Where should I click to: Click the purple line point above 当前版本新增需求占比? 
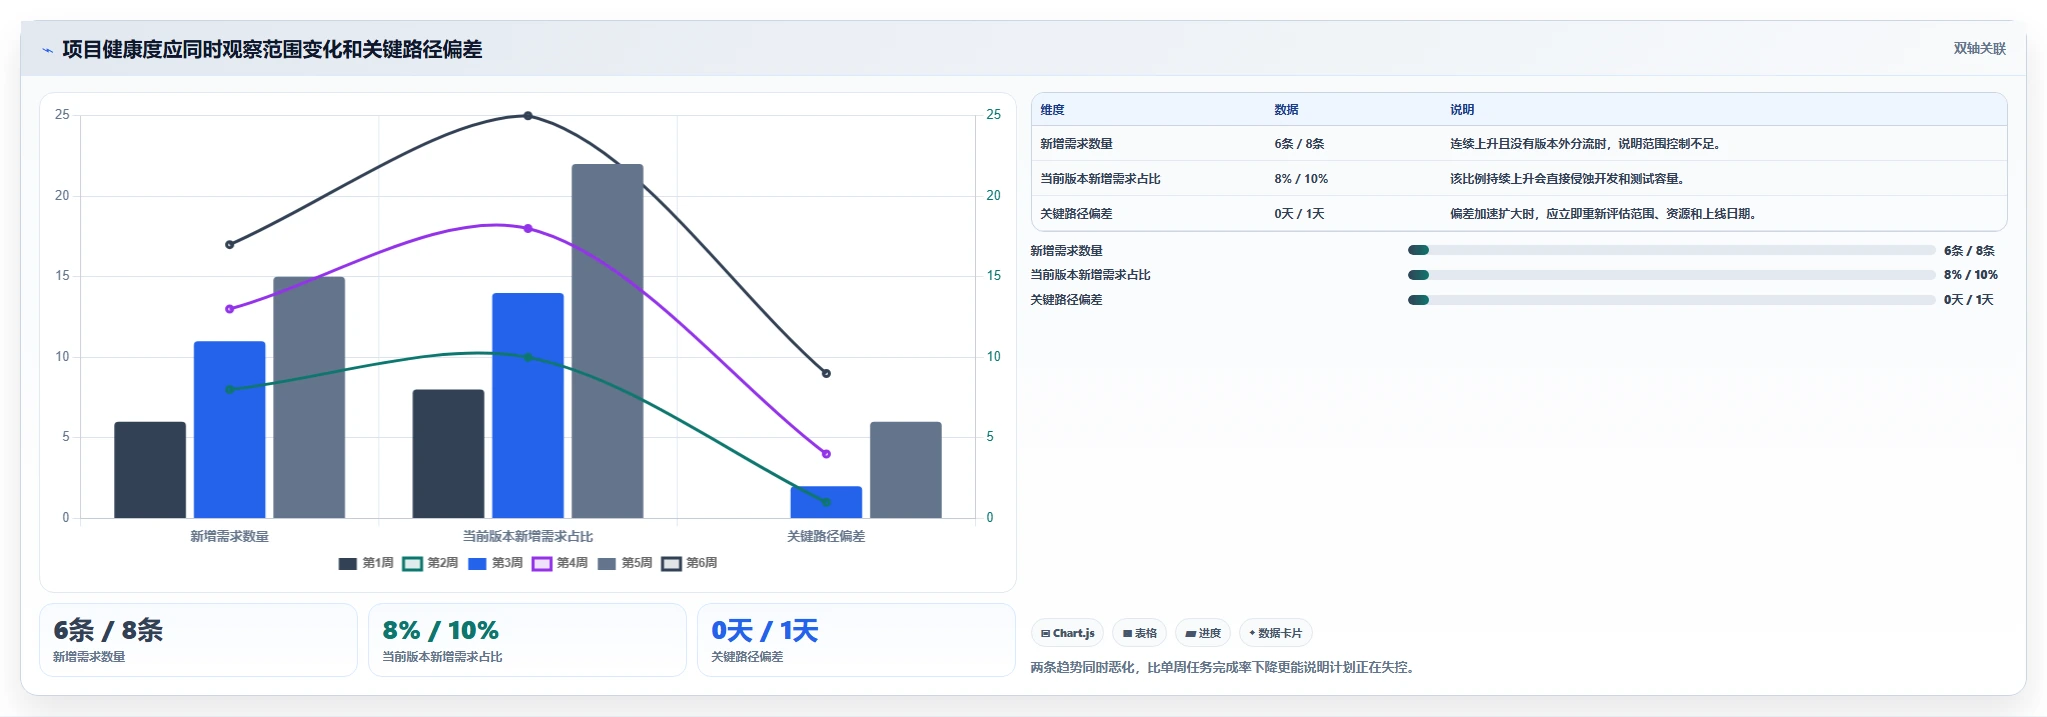coord(528,229)
